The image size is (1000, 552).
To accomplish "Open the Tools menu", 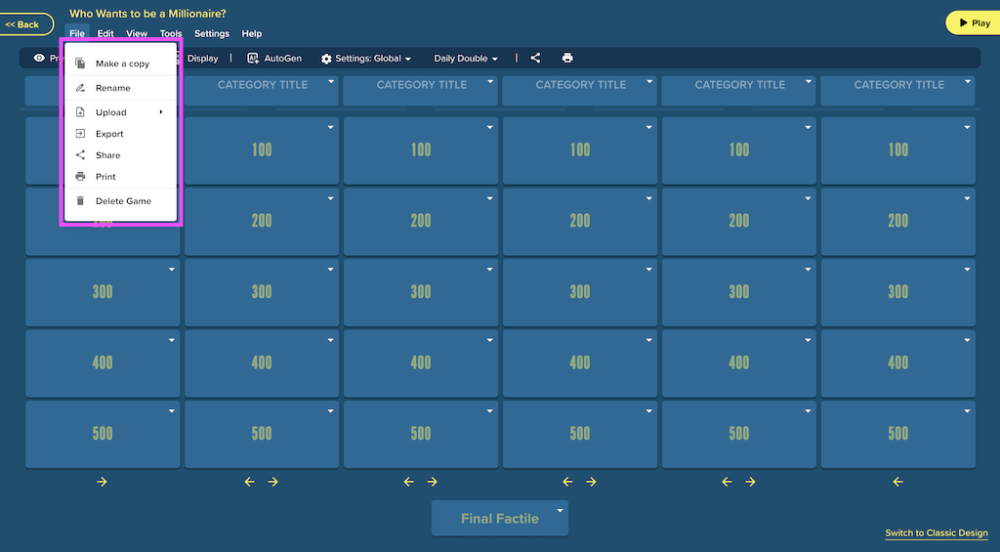I will point(170,33).
